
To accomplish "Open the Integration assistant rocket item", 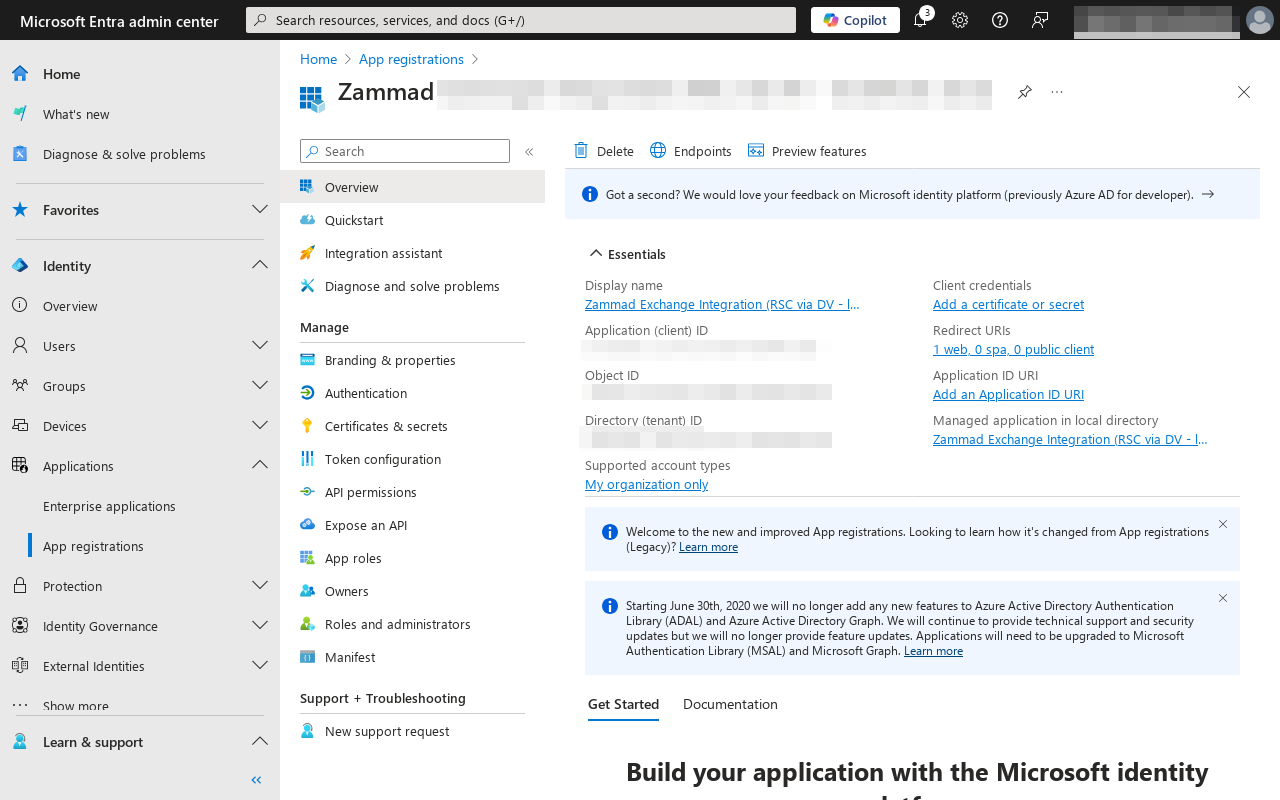I will (x=412, y=253).
